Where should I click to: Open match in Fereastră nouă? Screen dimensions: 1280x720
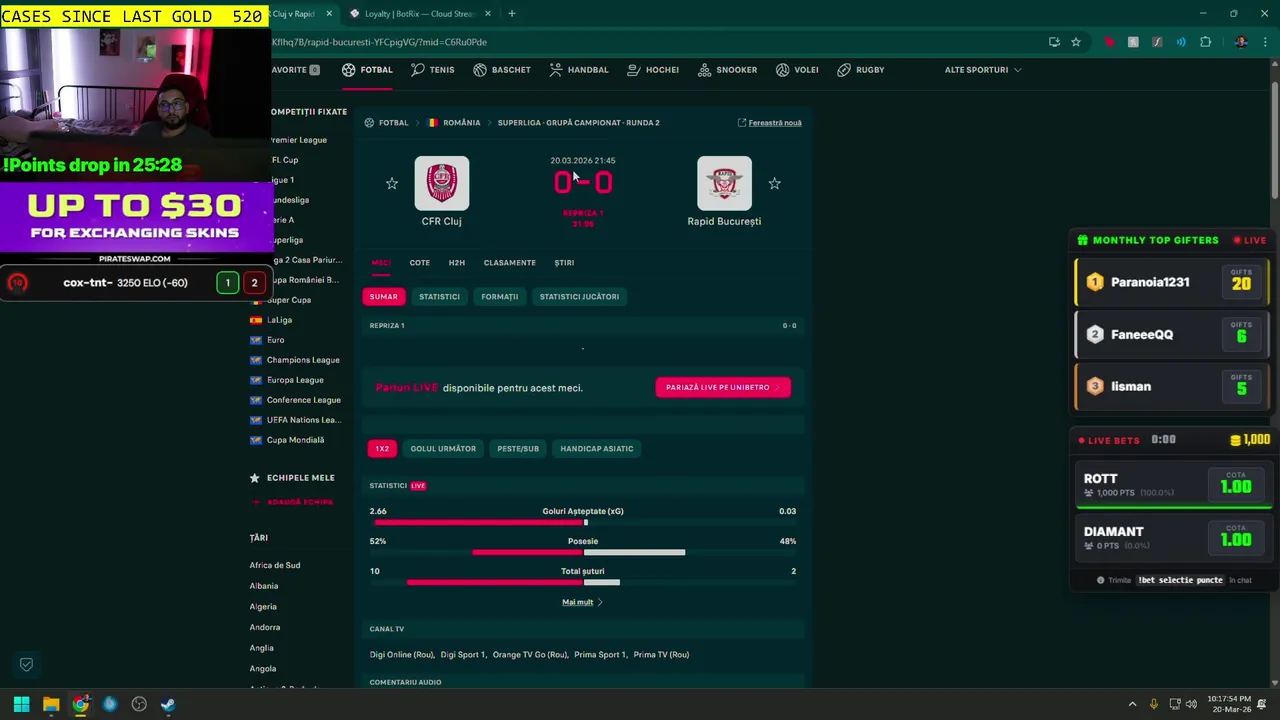[769, 123]
